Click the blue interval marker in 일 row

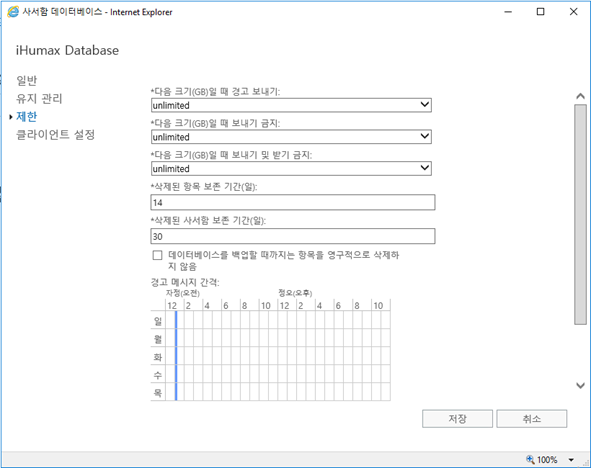[176, 320]
